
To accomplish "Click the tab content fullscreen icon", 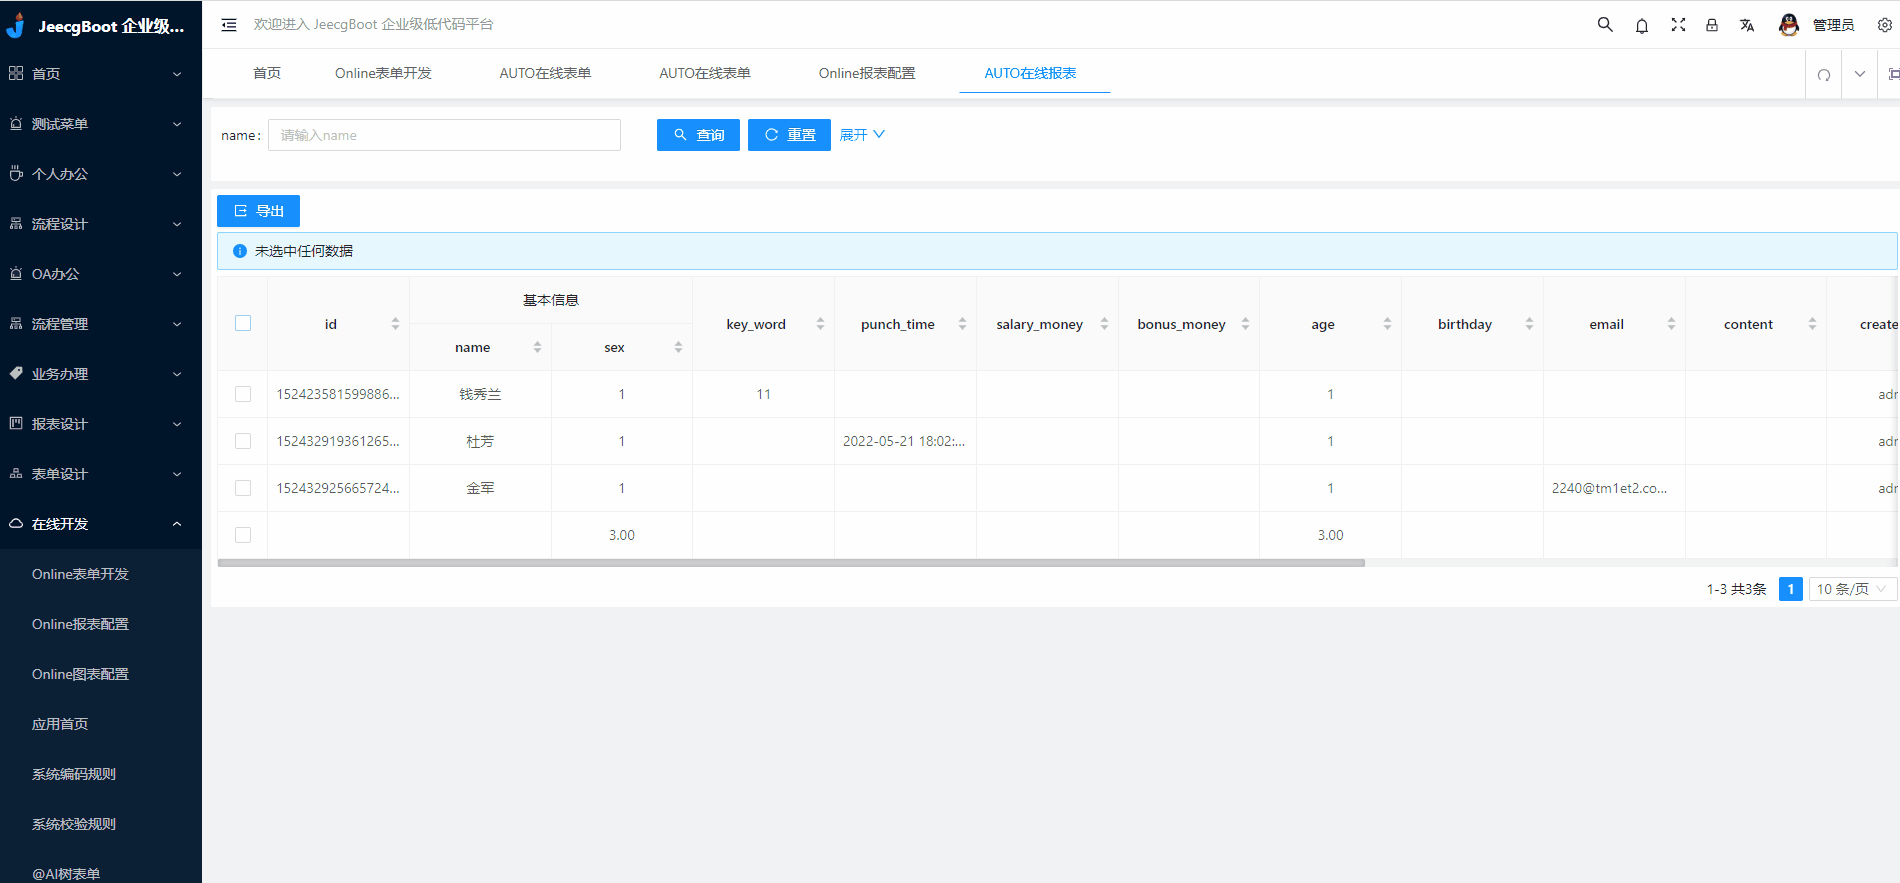I will pyautogui.click(x=1893, y=74).
